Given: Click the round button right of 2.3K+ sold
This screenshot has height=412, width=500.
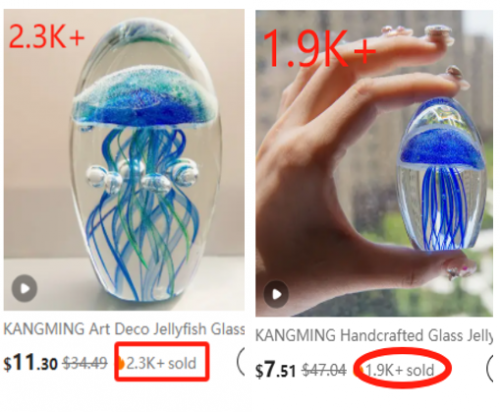Looking at the screenshot, I should [x=241, y=361].
